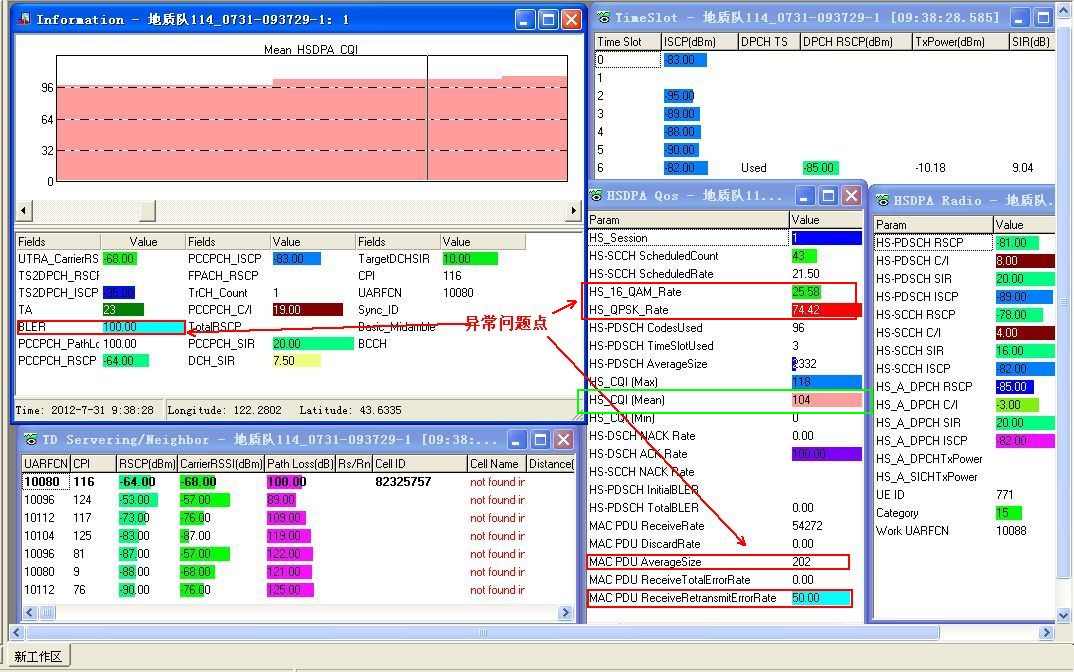Click left arrow of CQI chart scrollbar

pos(24,211)
